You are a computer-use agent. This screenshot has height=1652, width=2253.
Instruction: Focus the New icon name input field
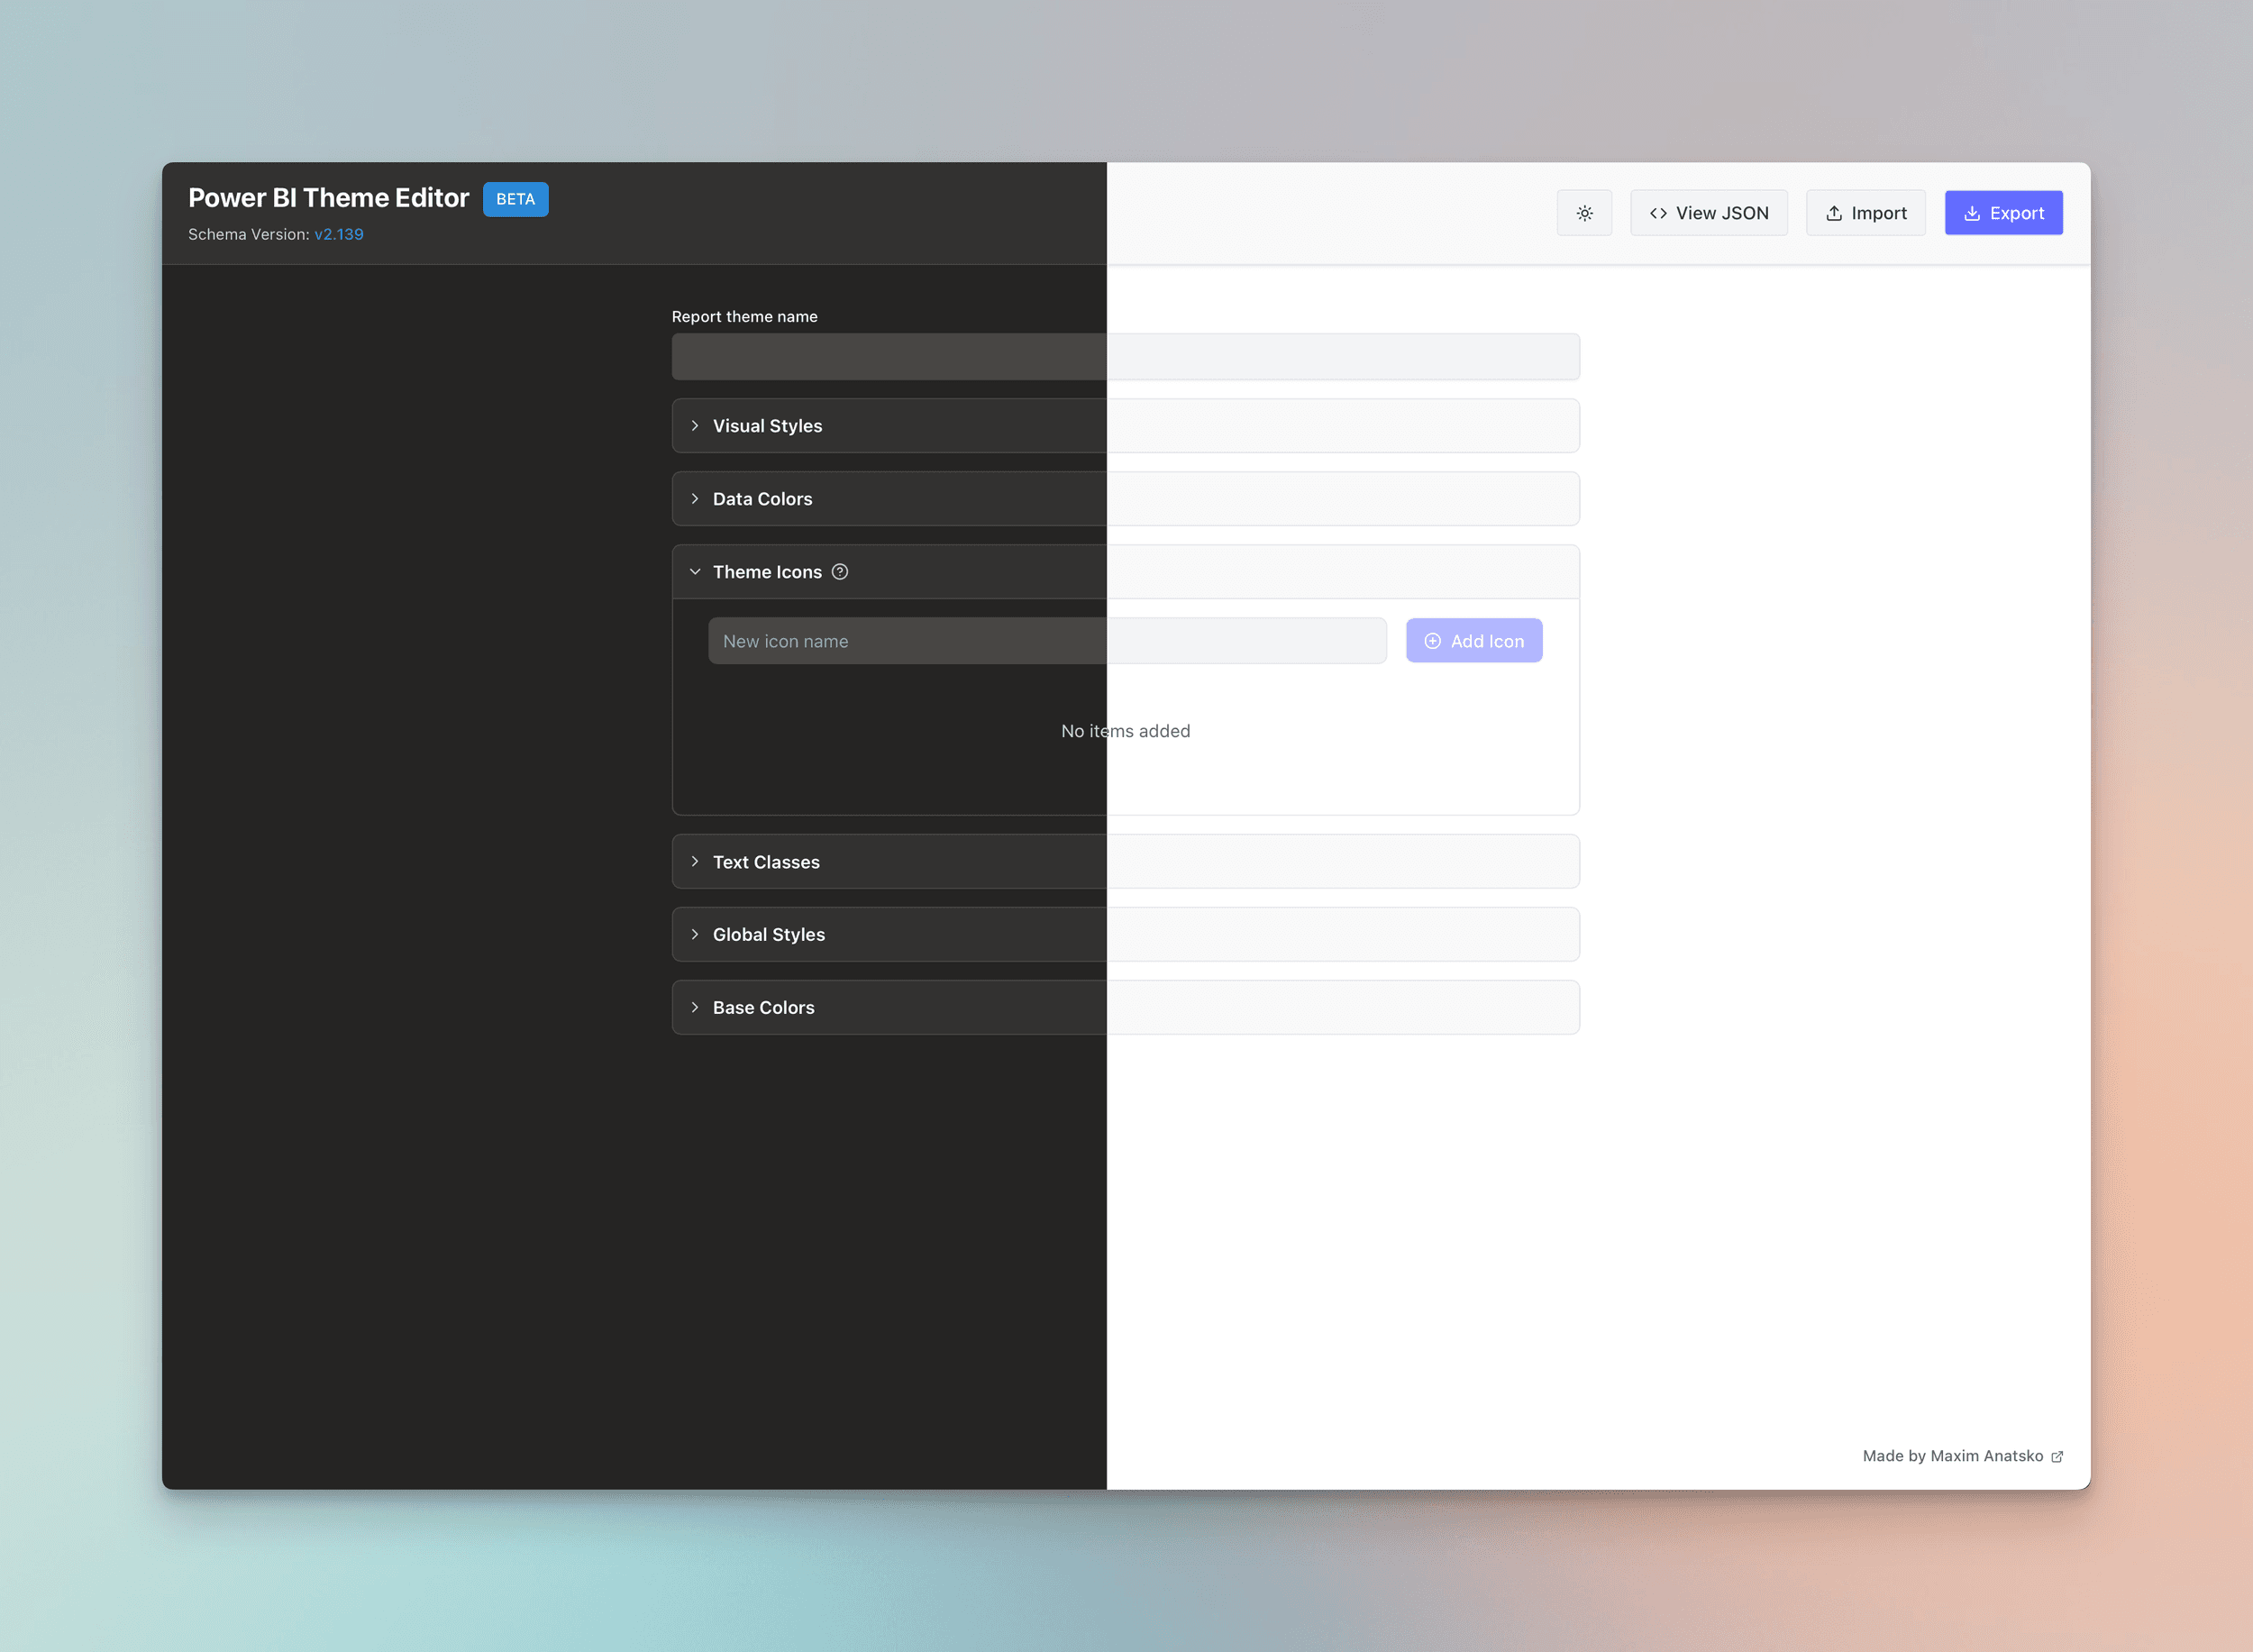click(x=1000, y=640)
